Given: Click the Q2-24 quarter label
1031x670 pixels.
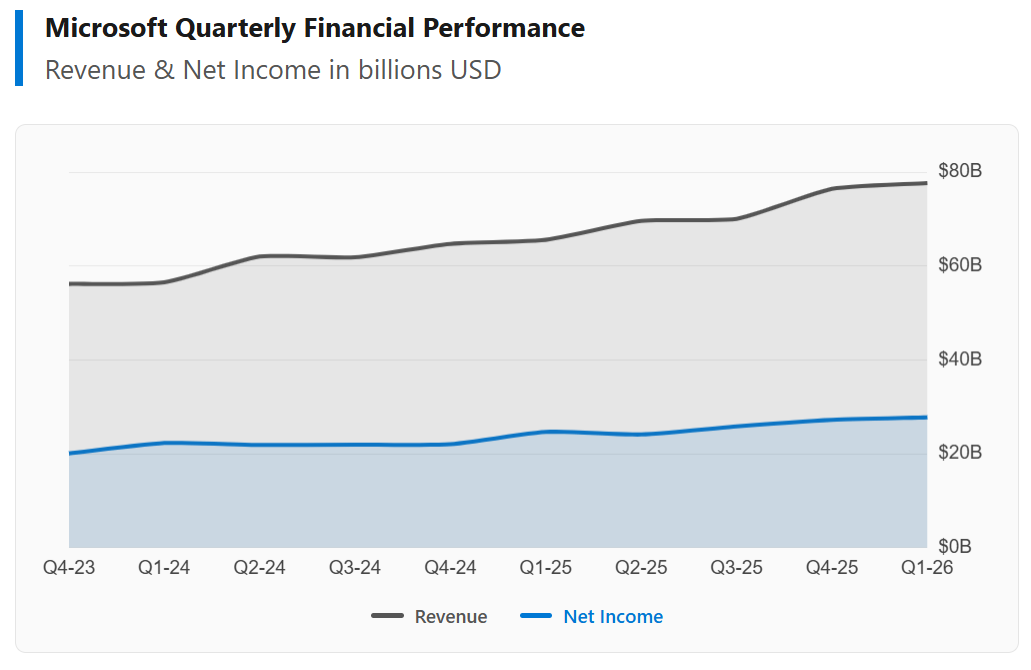Looking at the screenshot, I should coord(260,568).
